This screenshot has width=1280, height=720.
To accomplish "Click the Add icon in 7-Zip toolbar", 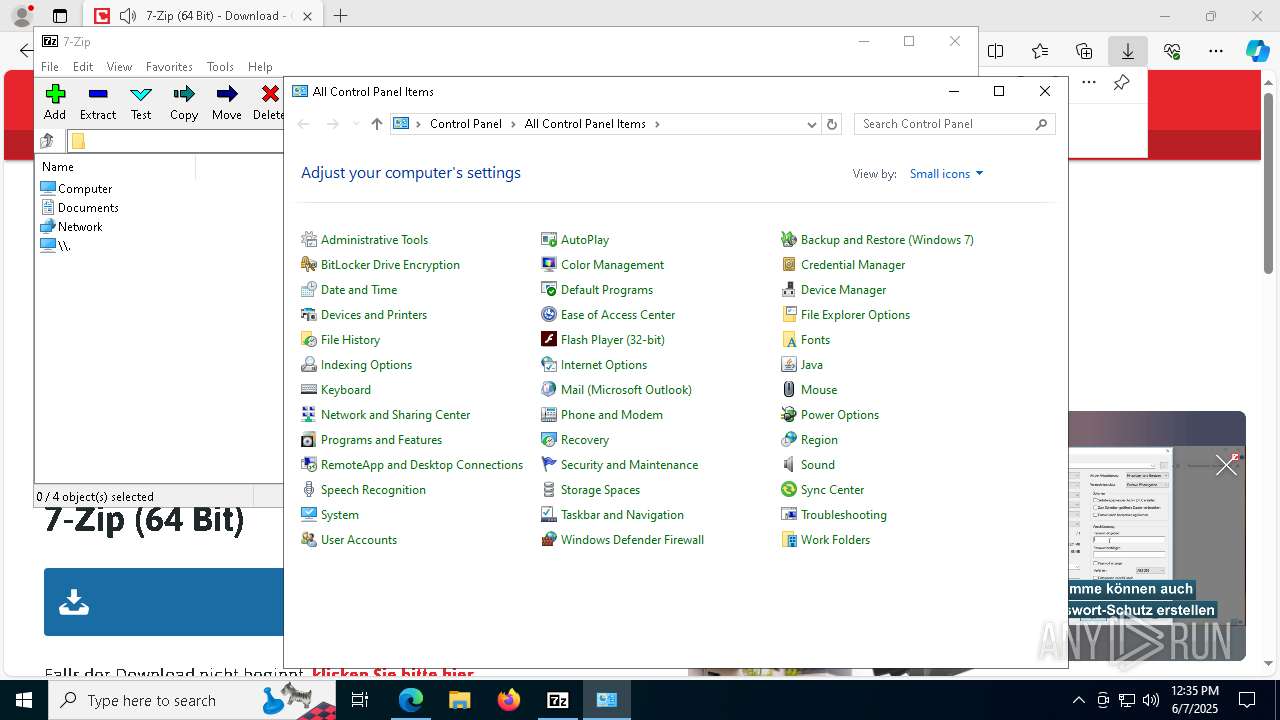I will point(55,94).
